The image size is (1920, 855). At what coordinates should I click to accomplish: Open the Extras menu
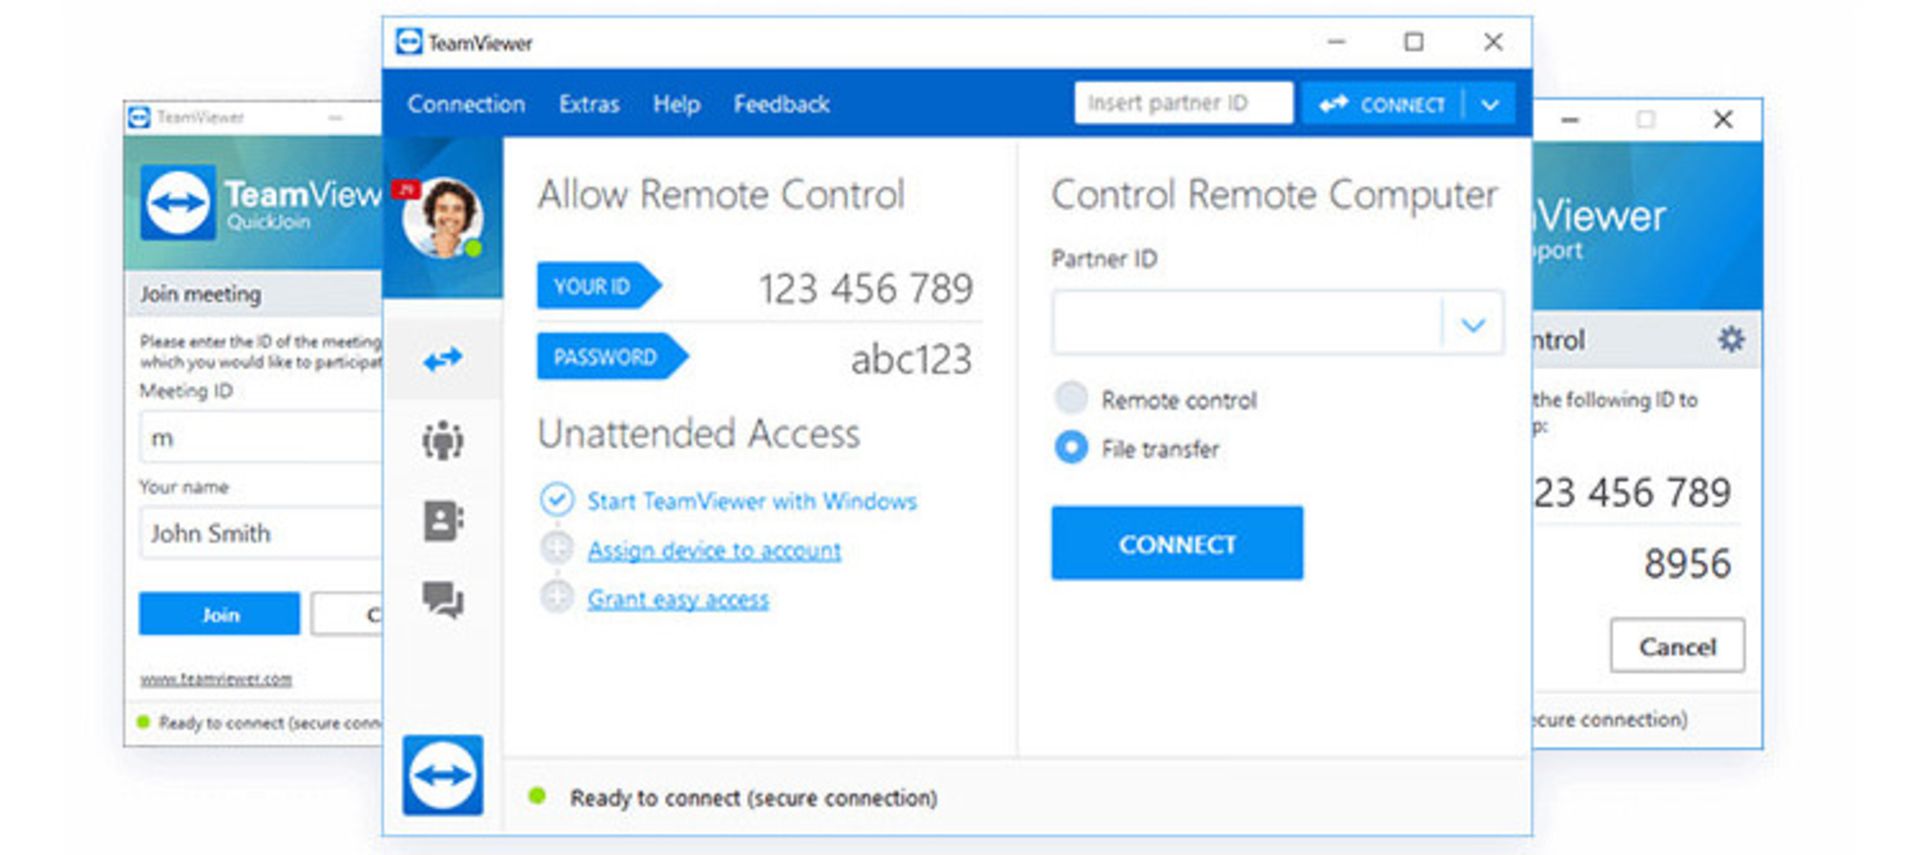589,104
